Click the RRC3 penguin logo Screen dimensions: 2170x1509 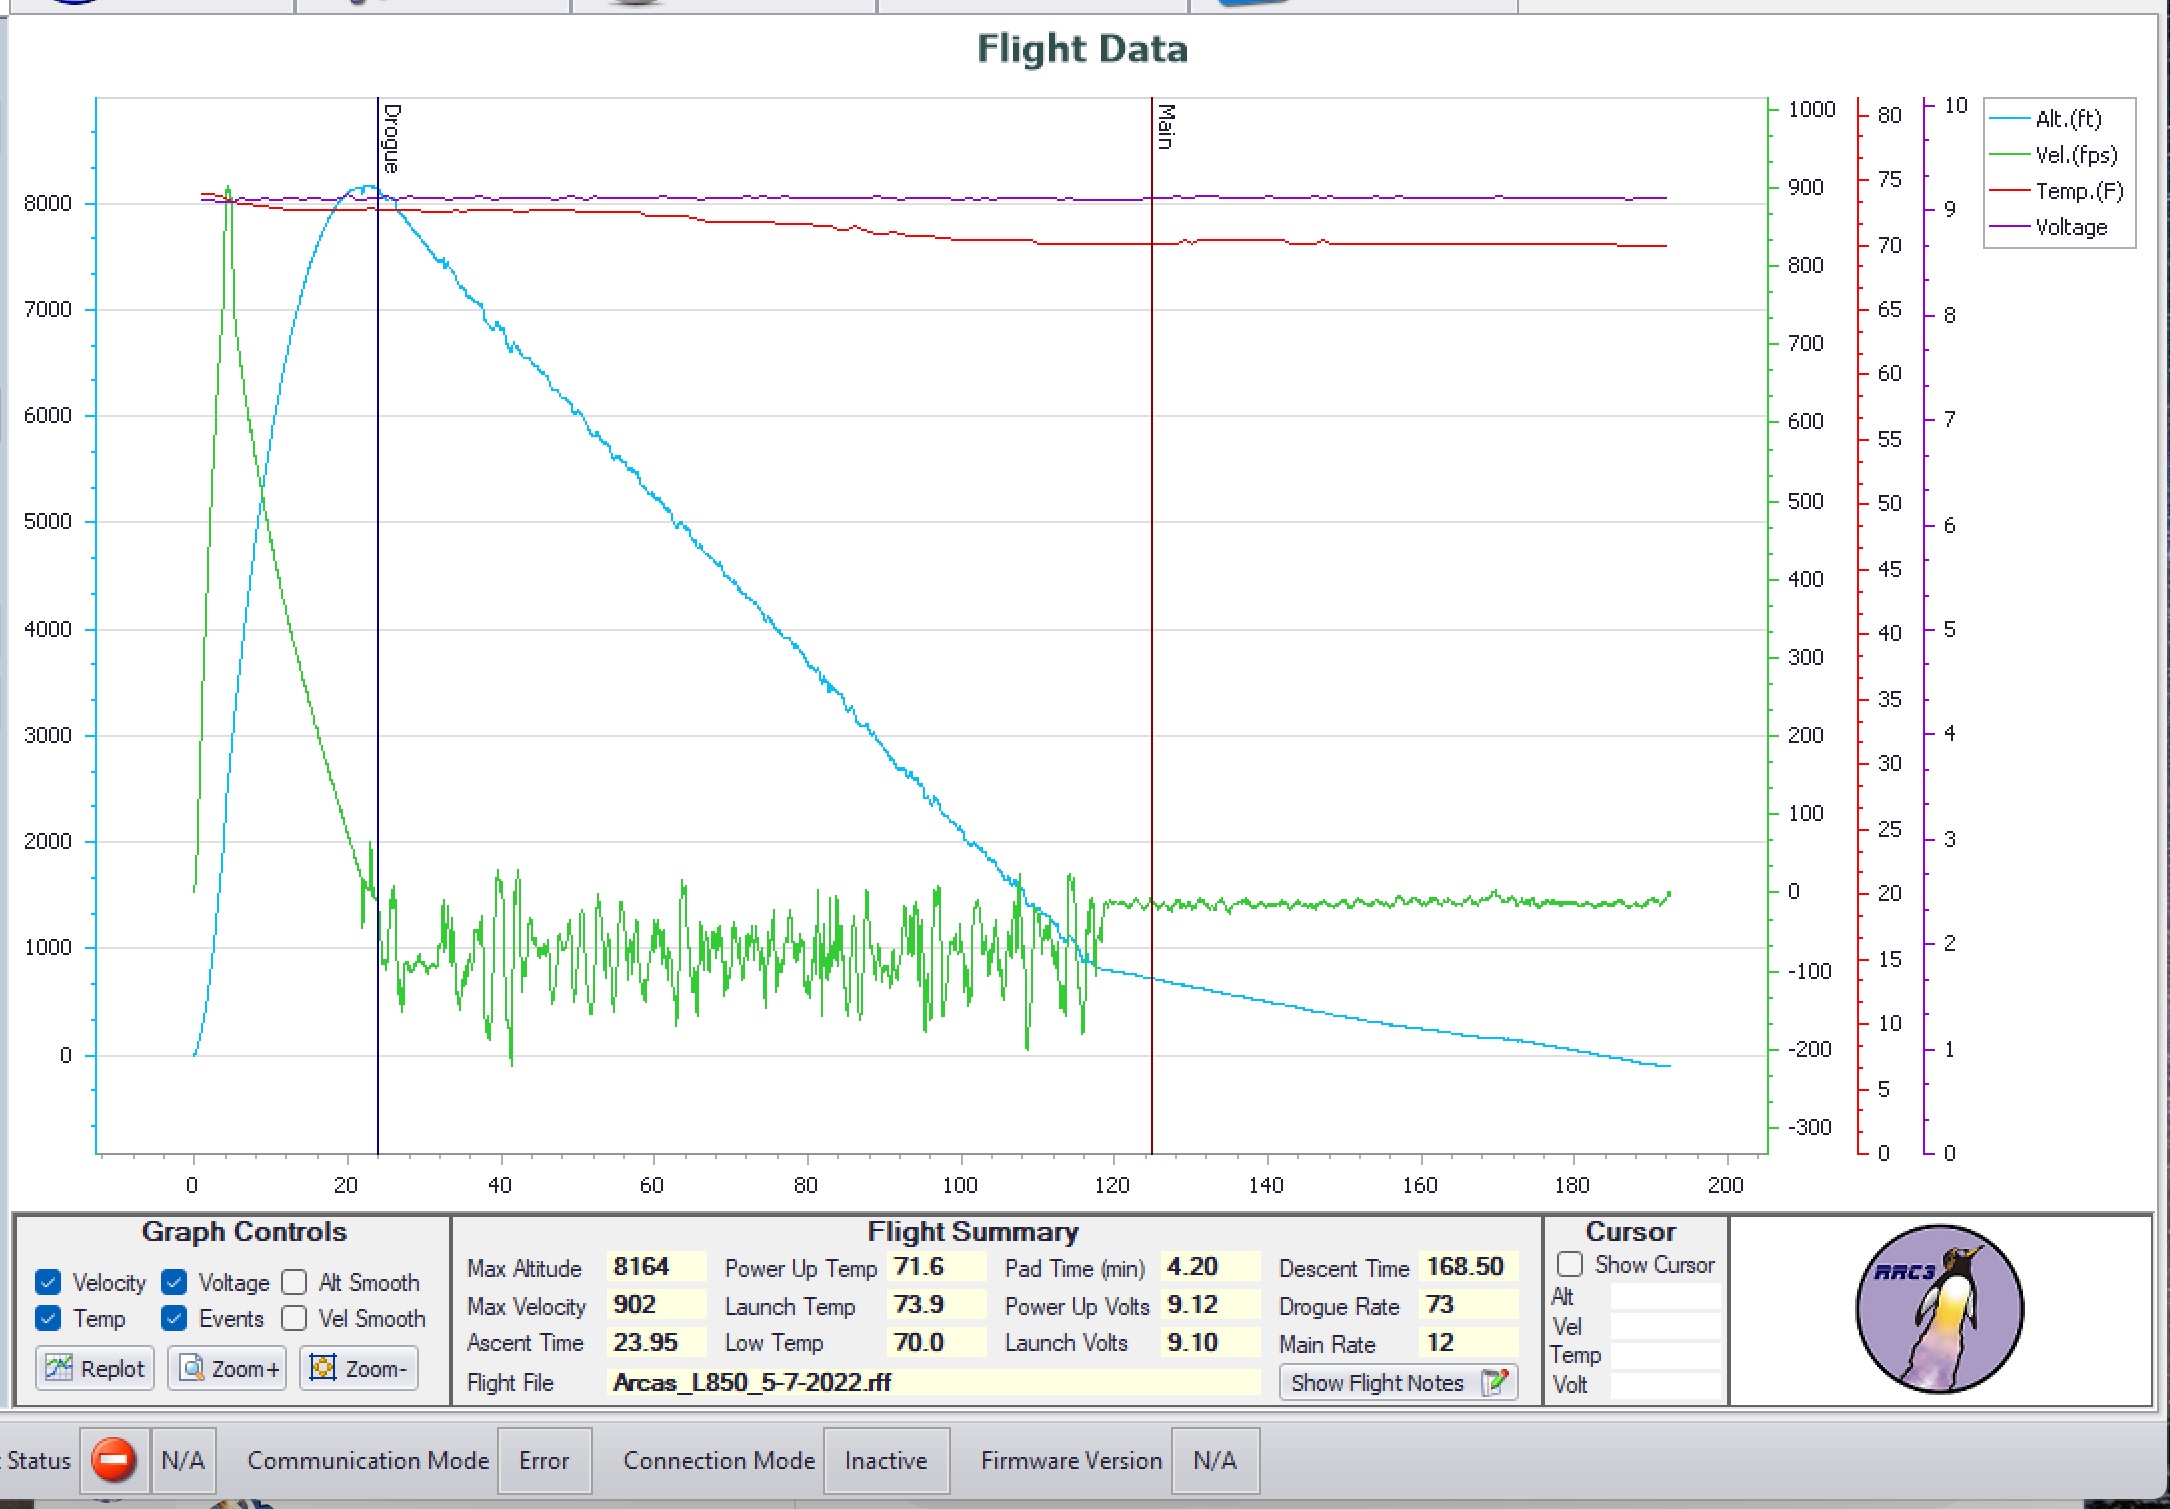(x=1939, y=1309)
